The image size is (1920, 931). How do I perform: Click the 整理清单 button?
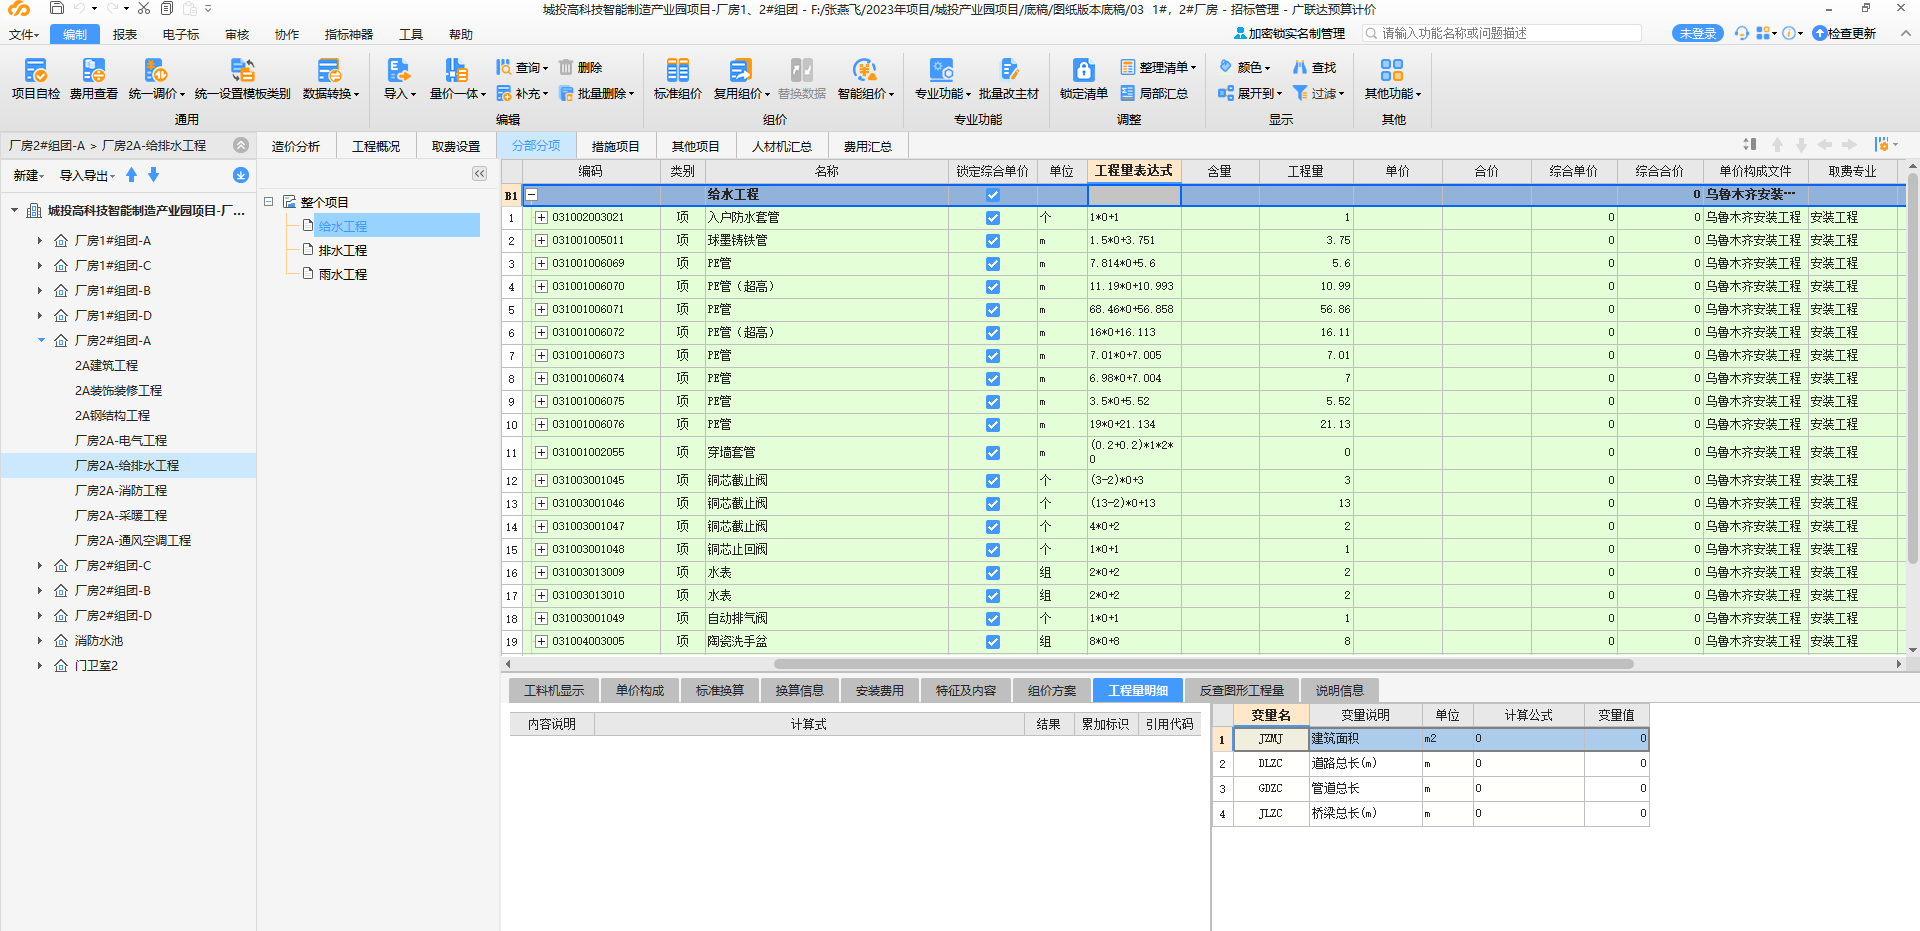click(1158, 67)
